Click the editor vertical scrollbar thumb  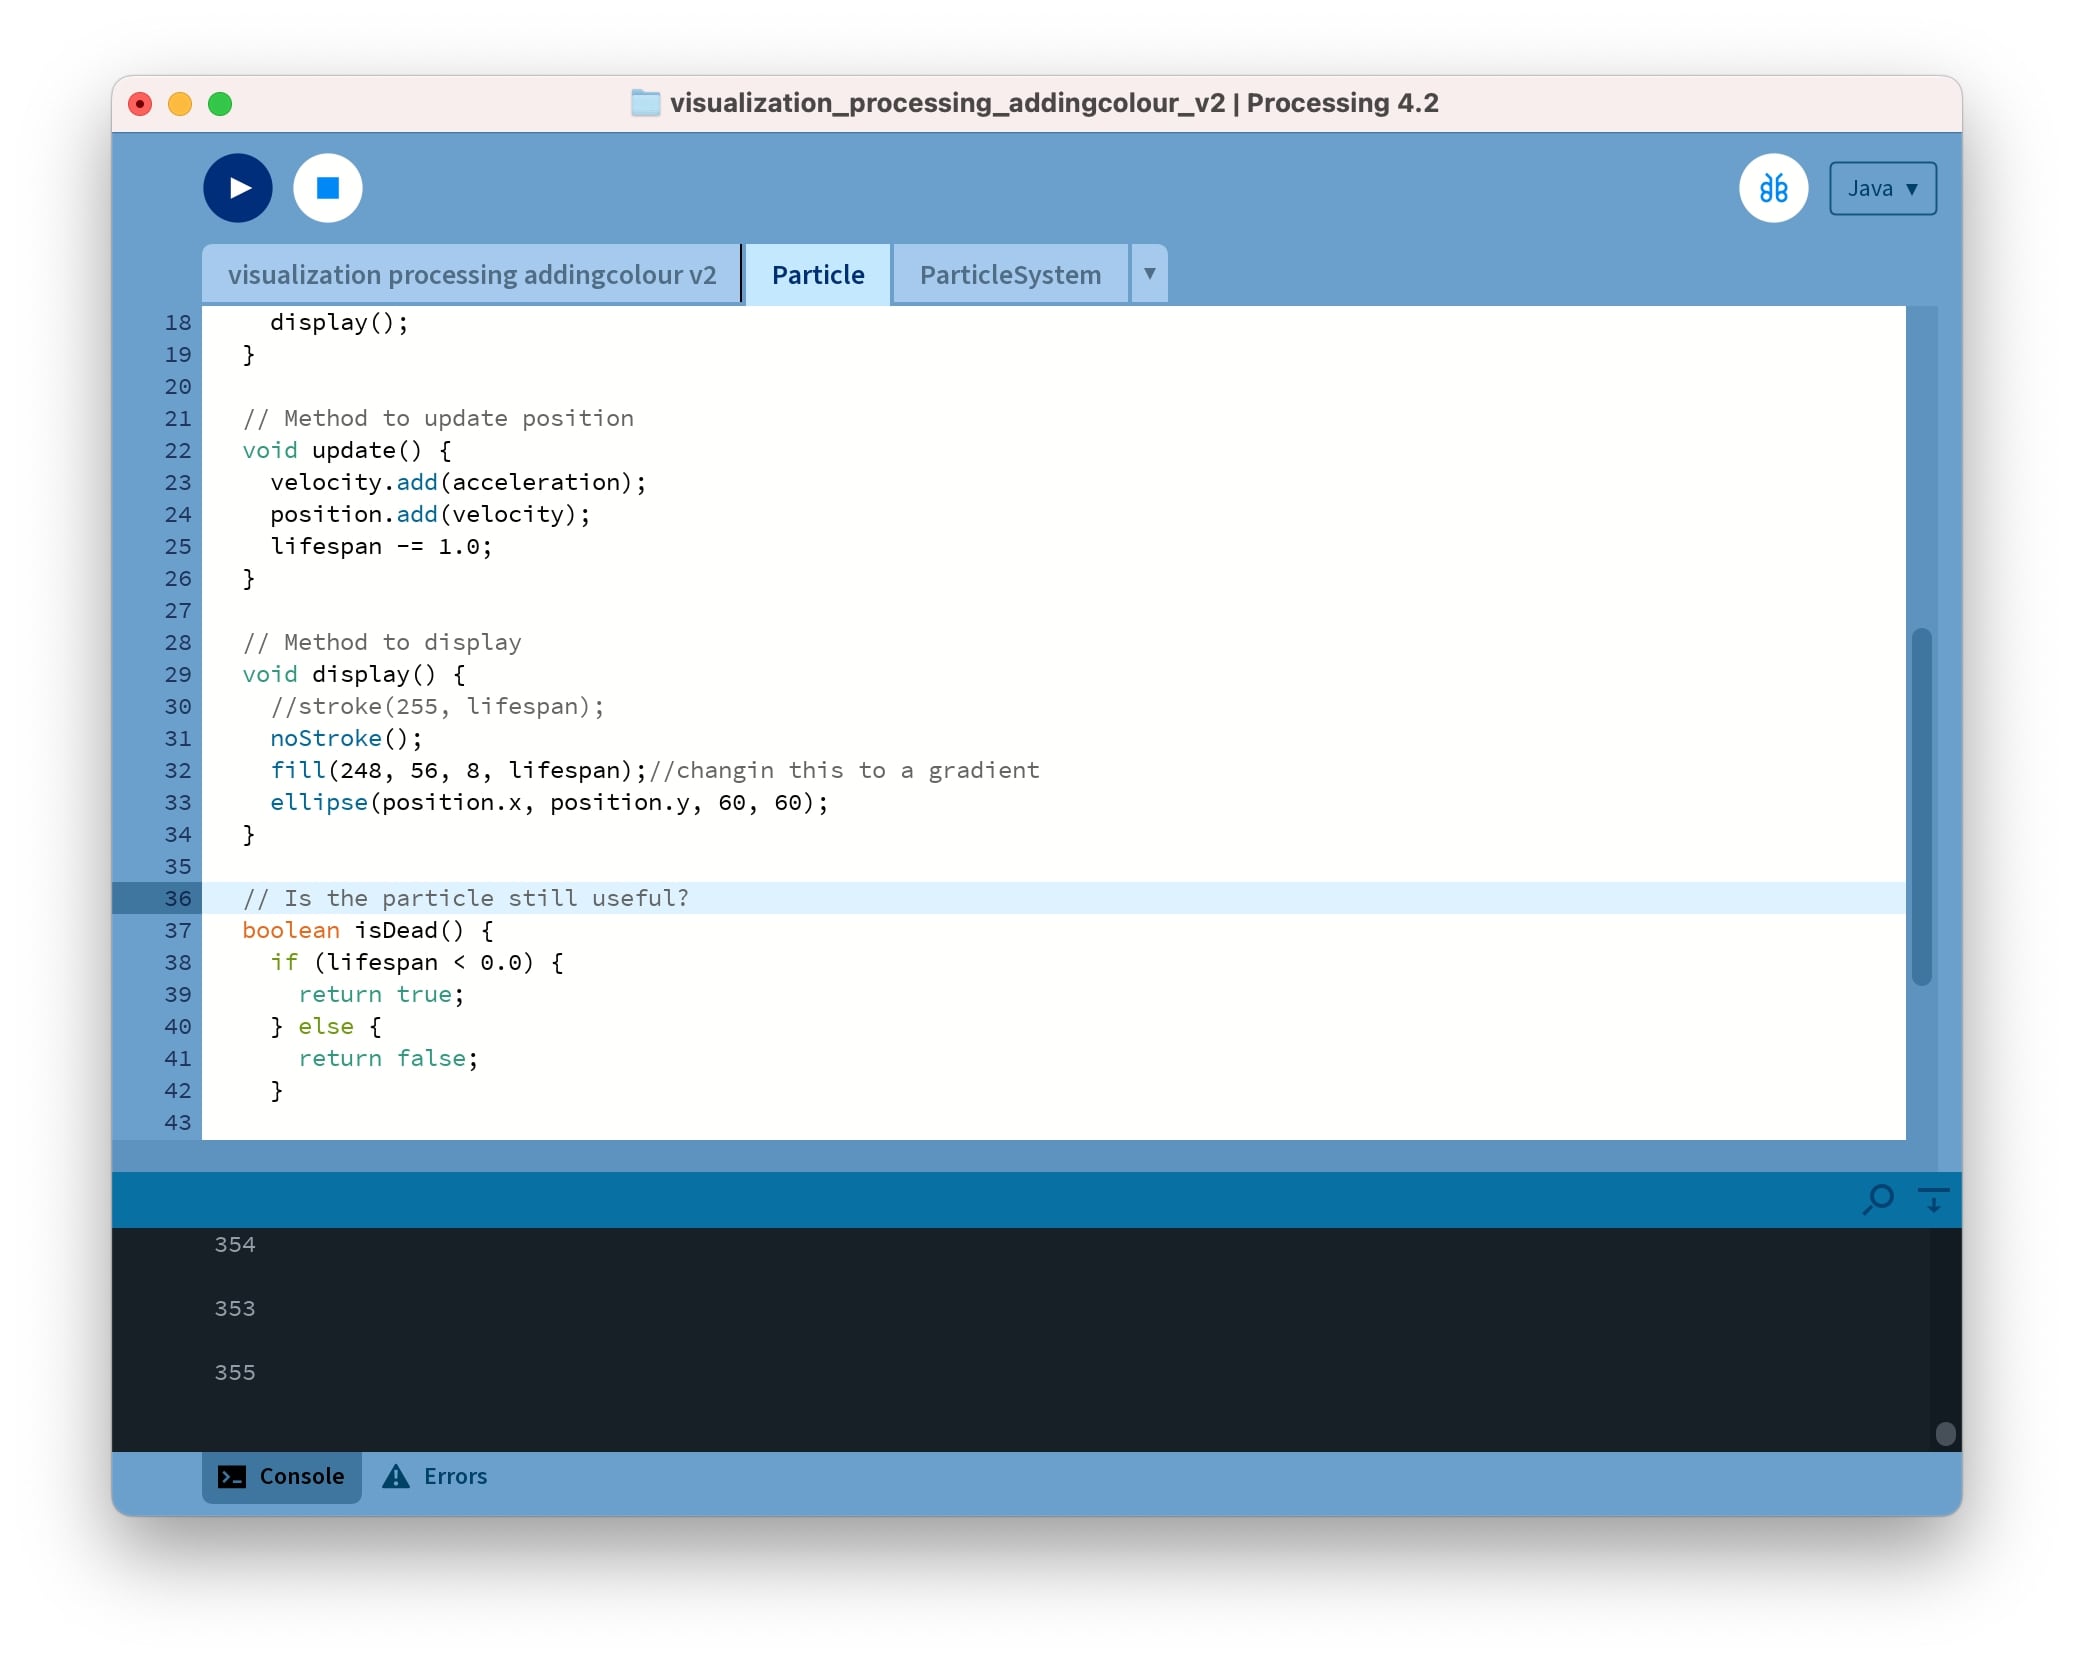pos(1921,807)
